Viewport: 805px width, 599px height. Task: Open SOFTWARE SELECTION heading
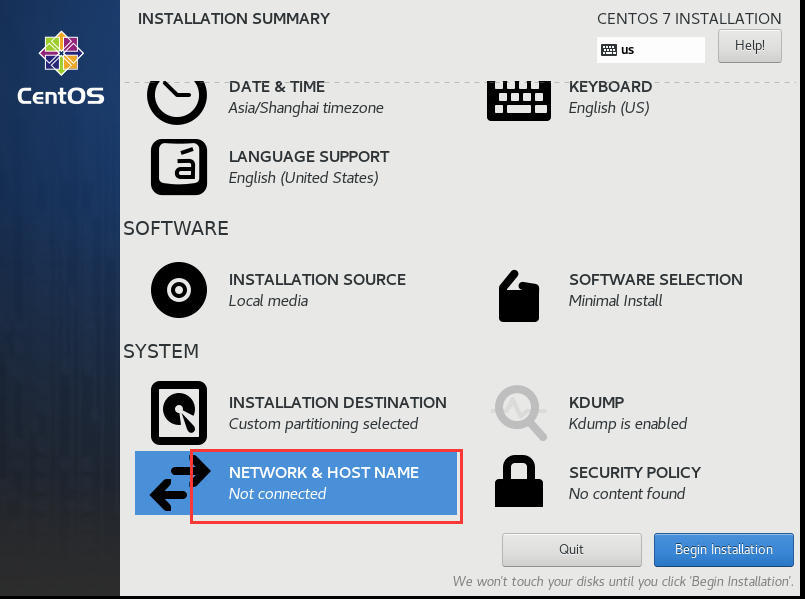[x=656, y=280]
